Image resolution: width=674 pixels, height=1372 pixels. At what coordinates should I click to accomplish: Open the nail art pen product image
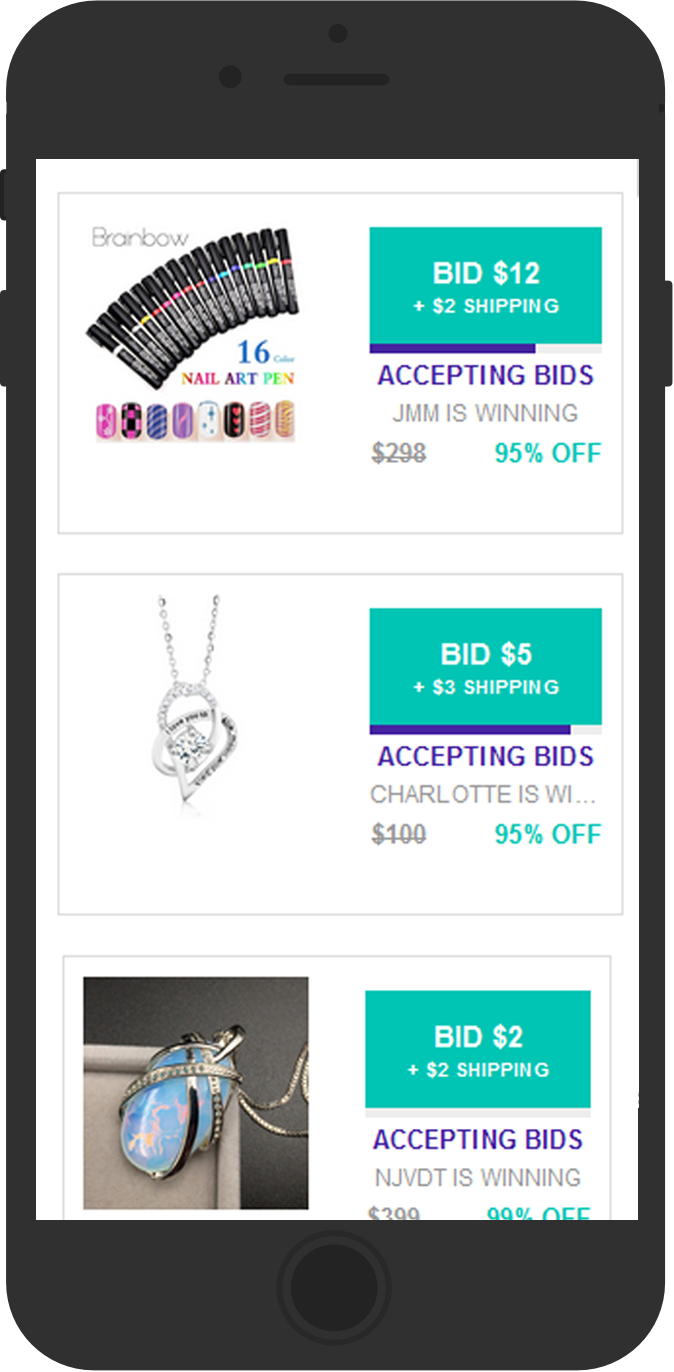coord(196,334)
